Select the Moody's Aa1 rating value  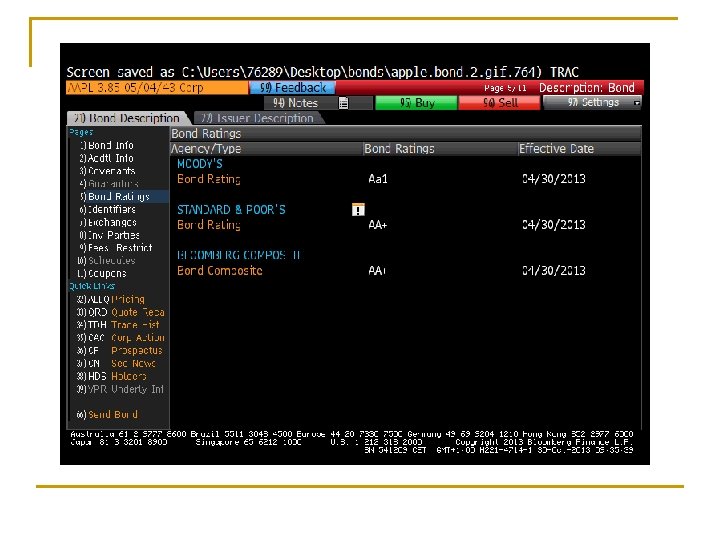coord(378,179)
